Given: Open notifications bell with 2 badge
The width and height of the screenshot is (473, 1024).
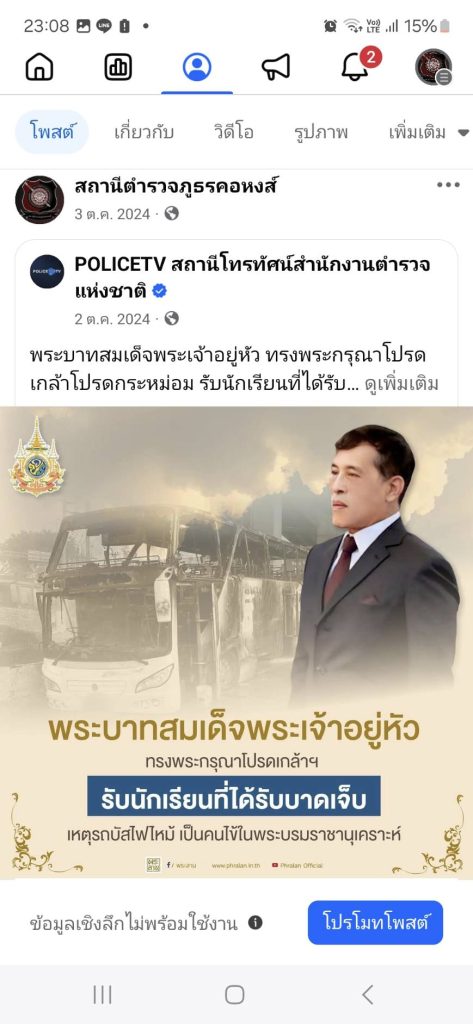Looking at the screenshot, I should (x=358, y=65).
